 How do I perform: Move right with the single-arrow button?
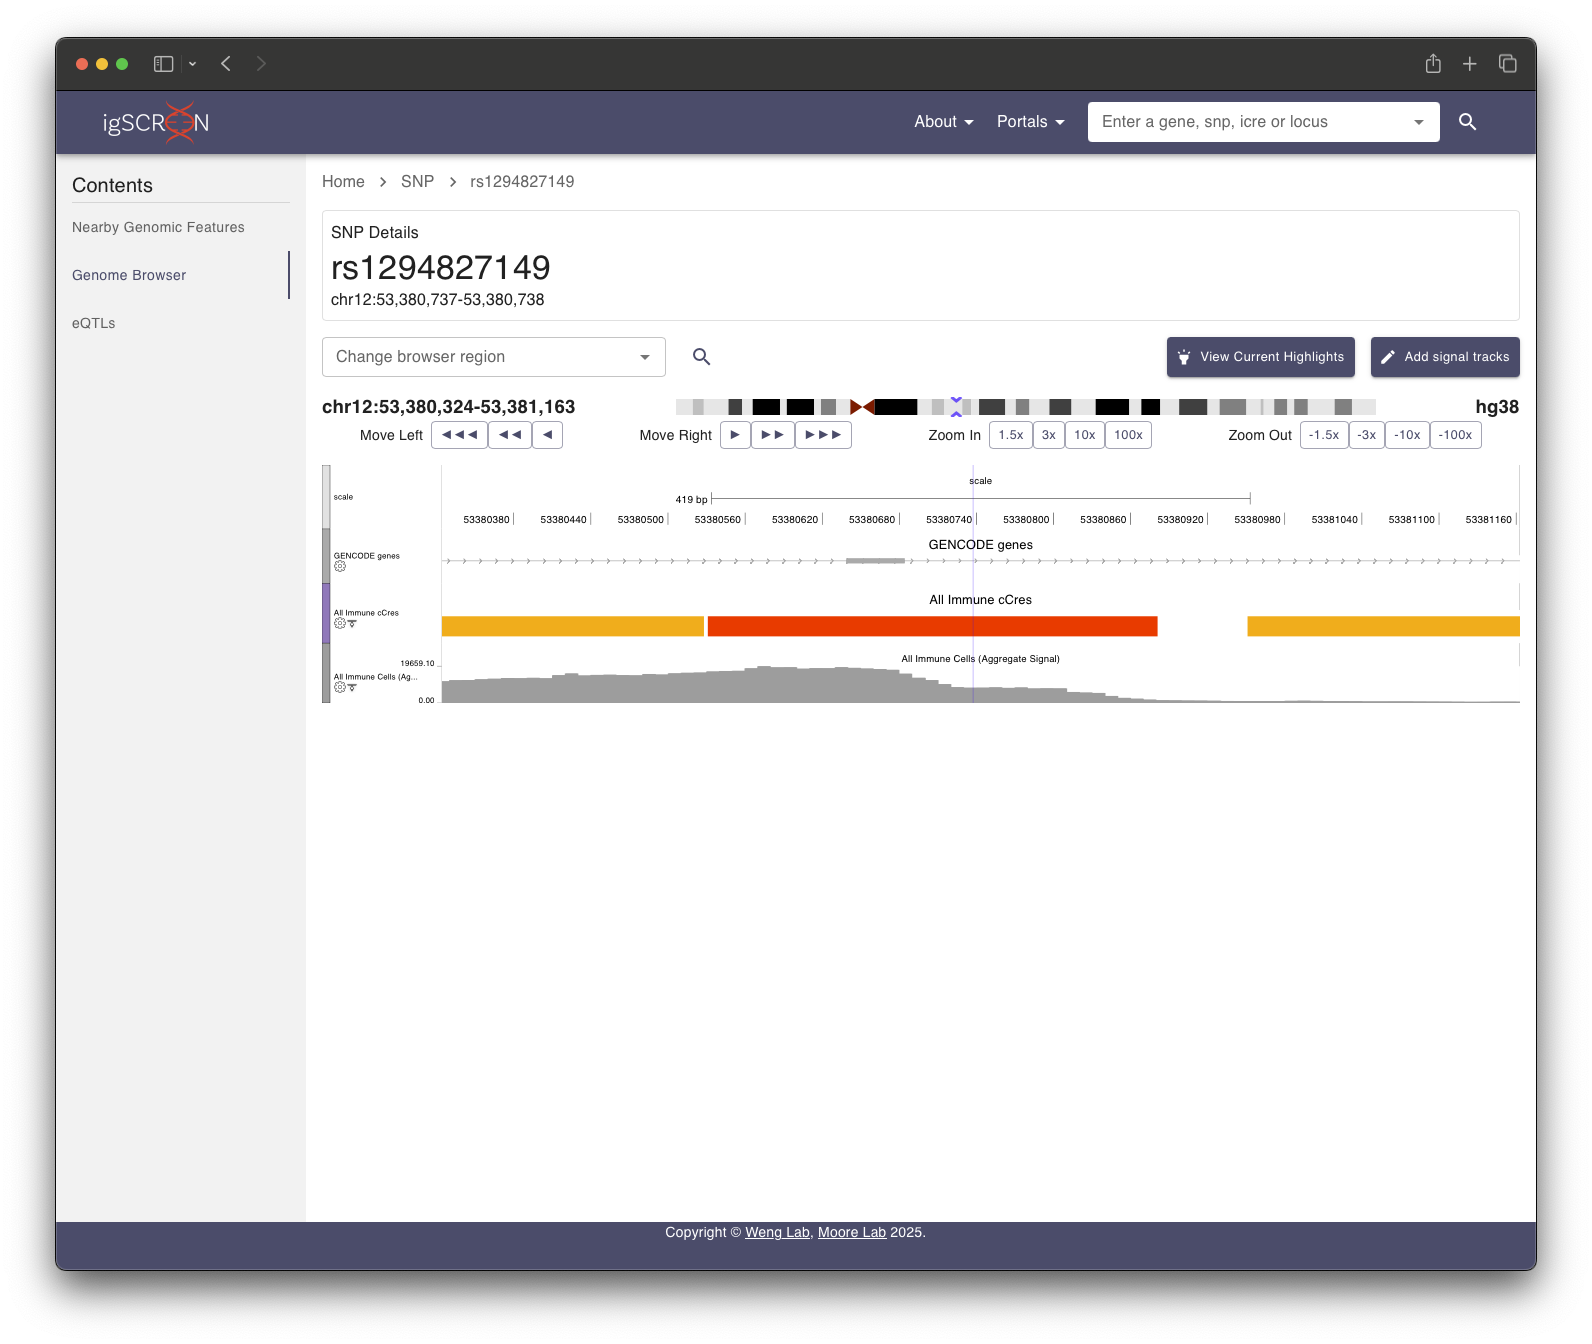735,435
